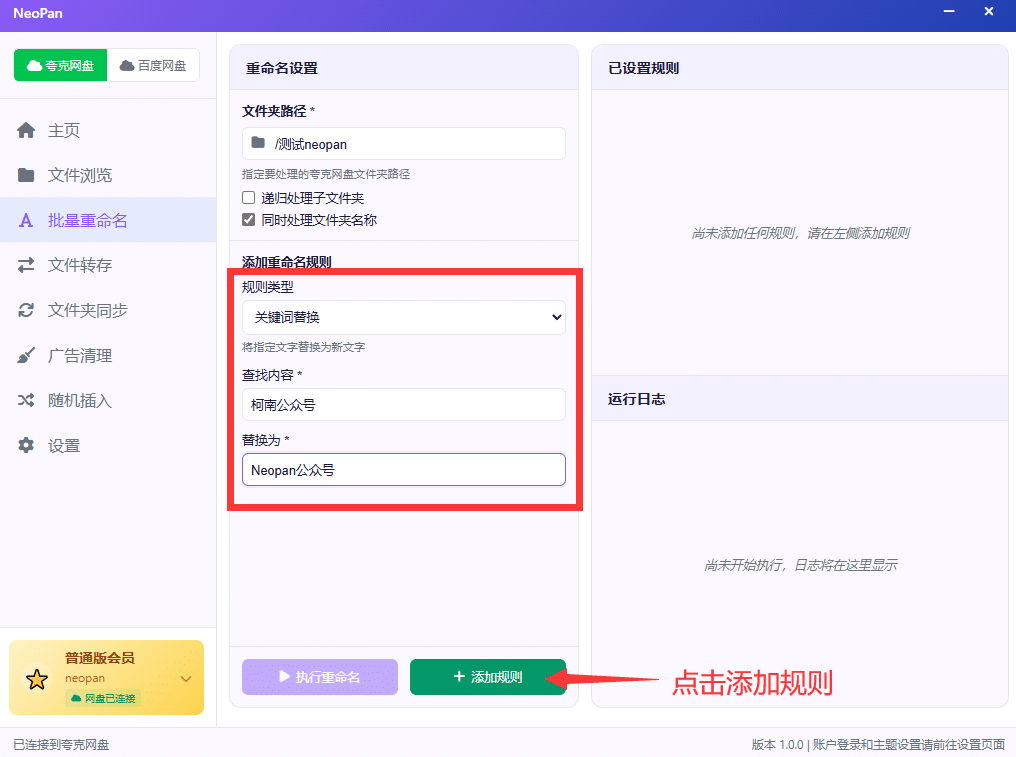The height and width of the screenshot is (757, 1016).
Task: Click the broom icon beside 广告清理
Action: click(x=26, y=355)
